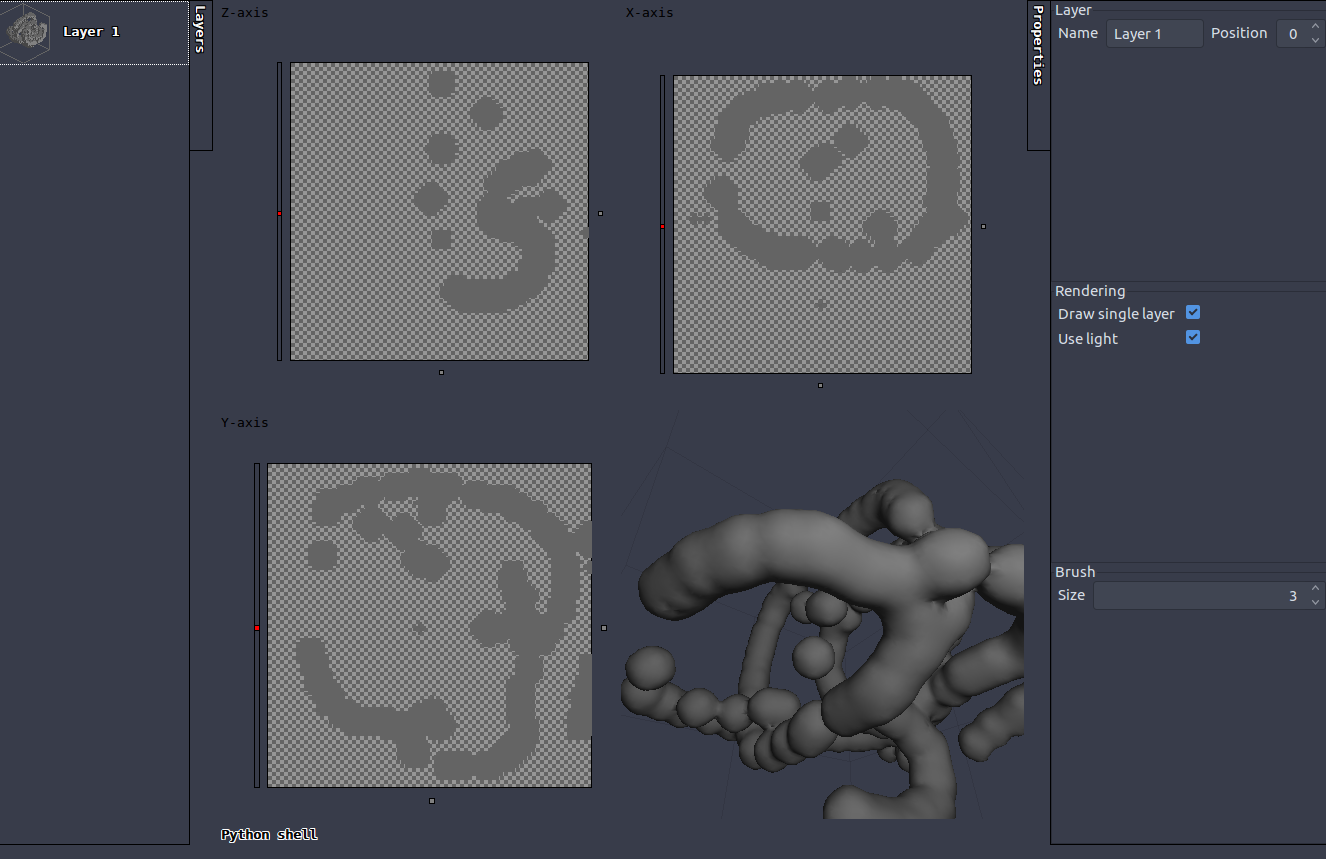Click the Brush section heading
Screen dimensions: 1326x859
point(1075,572)
